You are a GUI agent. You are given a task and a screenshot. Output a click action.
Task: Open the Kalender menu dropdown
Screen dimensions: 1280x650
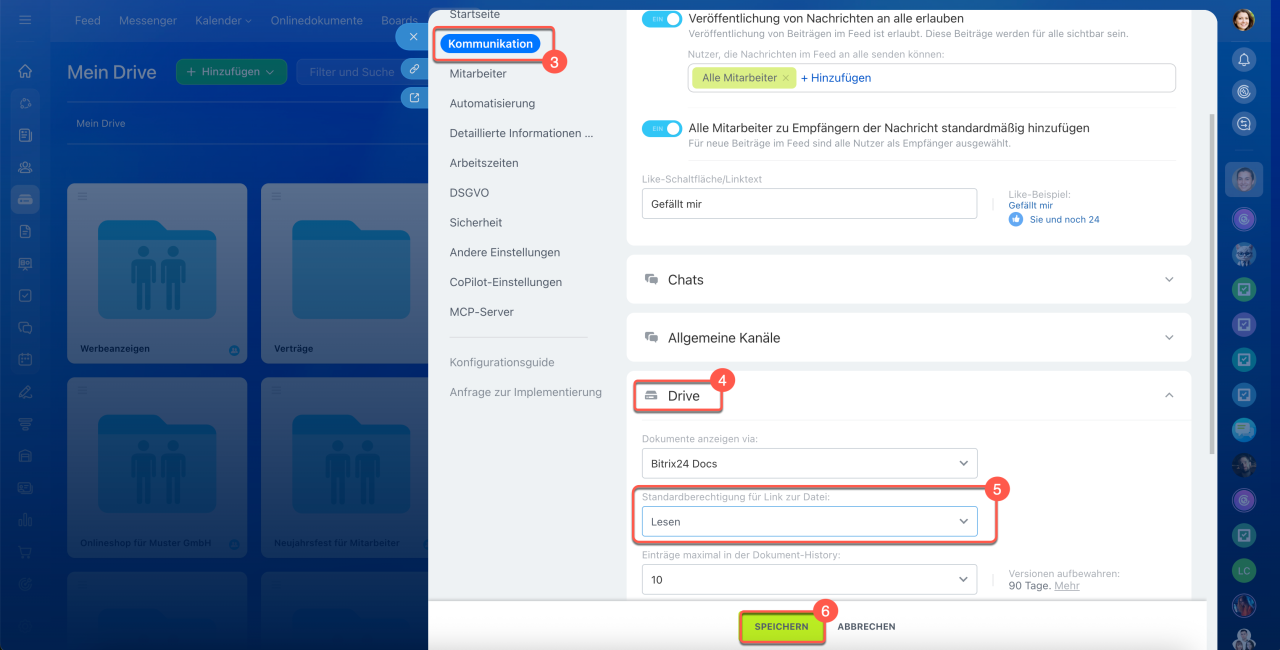click(223, 20)
